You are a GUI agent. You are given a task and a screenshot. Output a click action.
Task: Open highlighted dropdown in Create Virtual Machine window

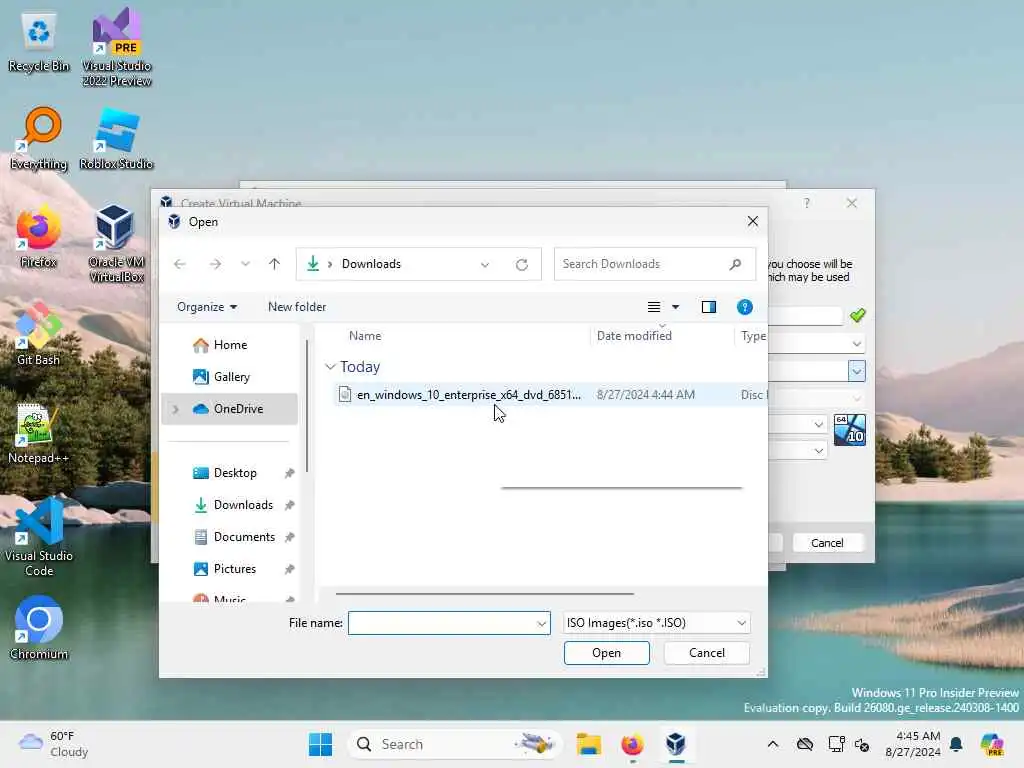click(856, 371)
